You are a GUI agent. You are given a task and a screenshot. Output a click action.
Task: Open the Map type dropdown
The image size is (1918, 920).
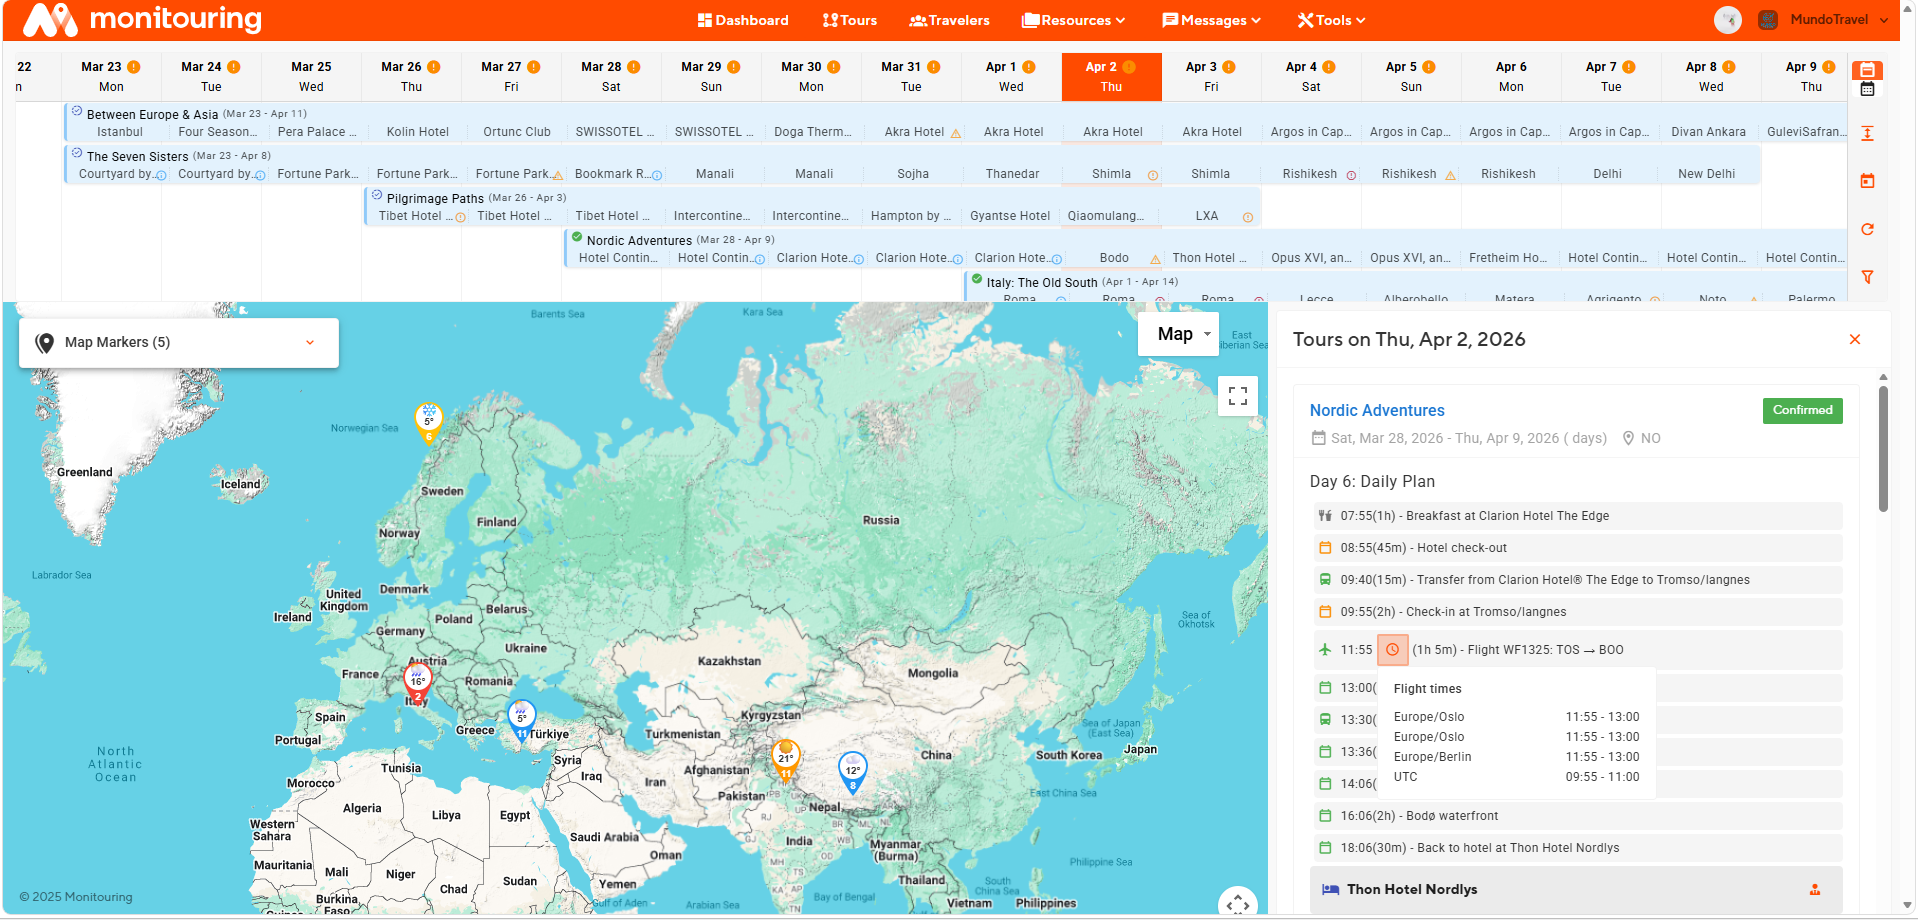1178,333
